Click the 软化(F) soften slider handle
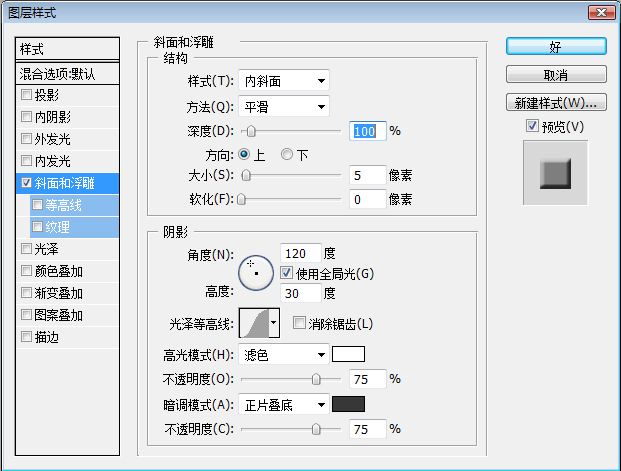The image size is (621, 471). click(241, 199)
